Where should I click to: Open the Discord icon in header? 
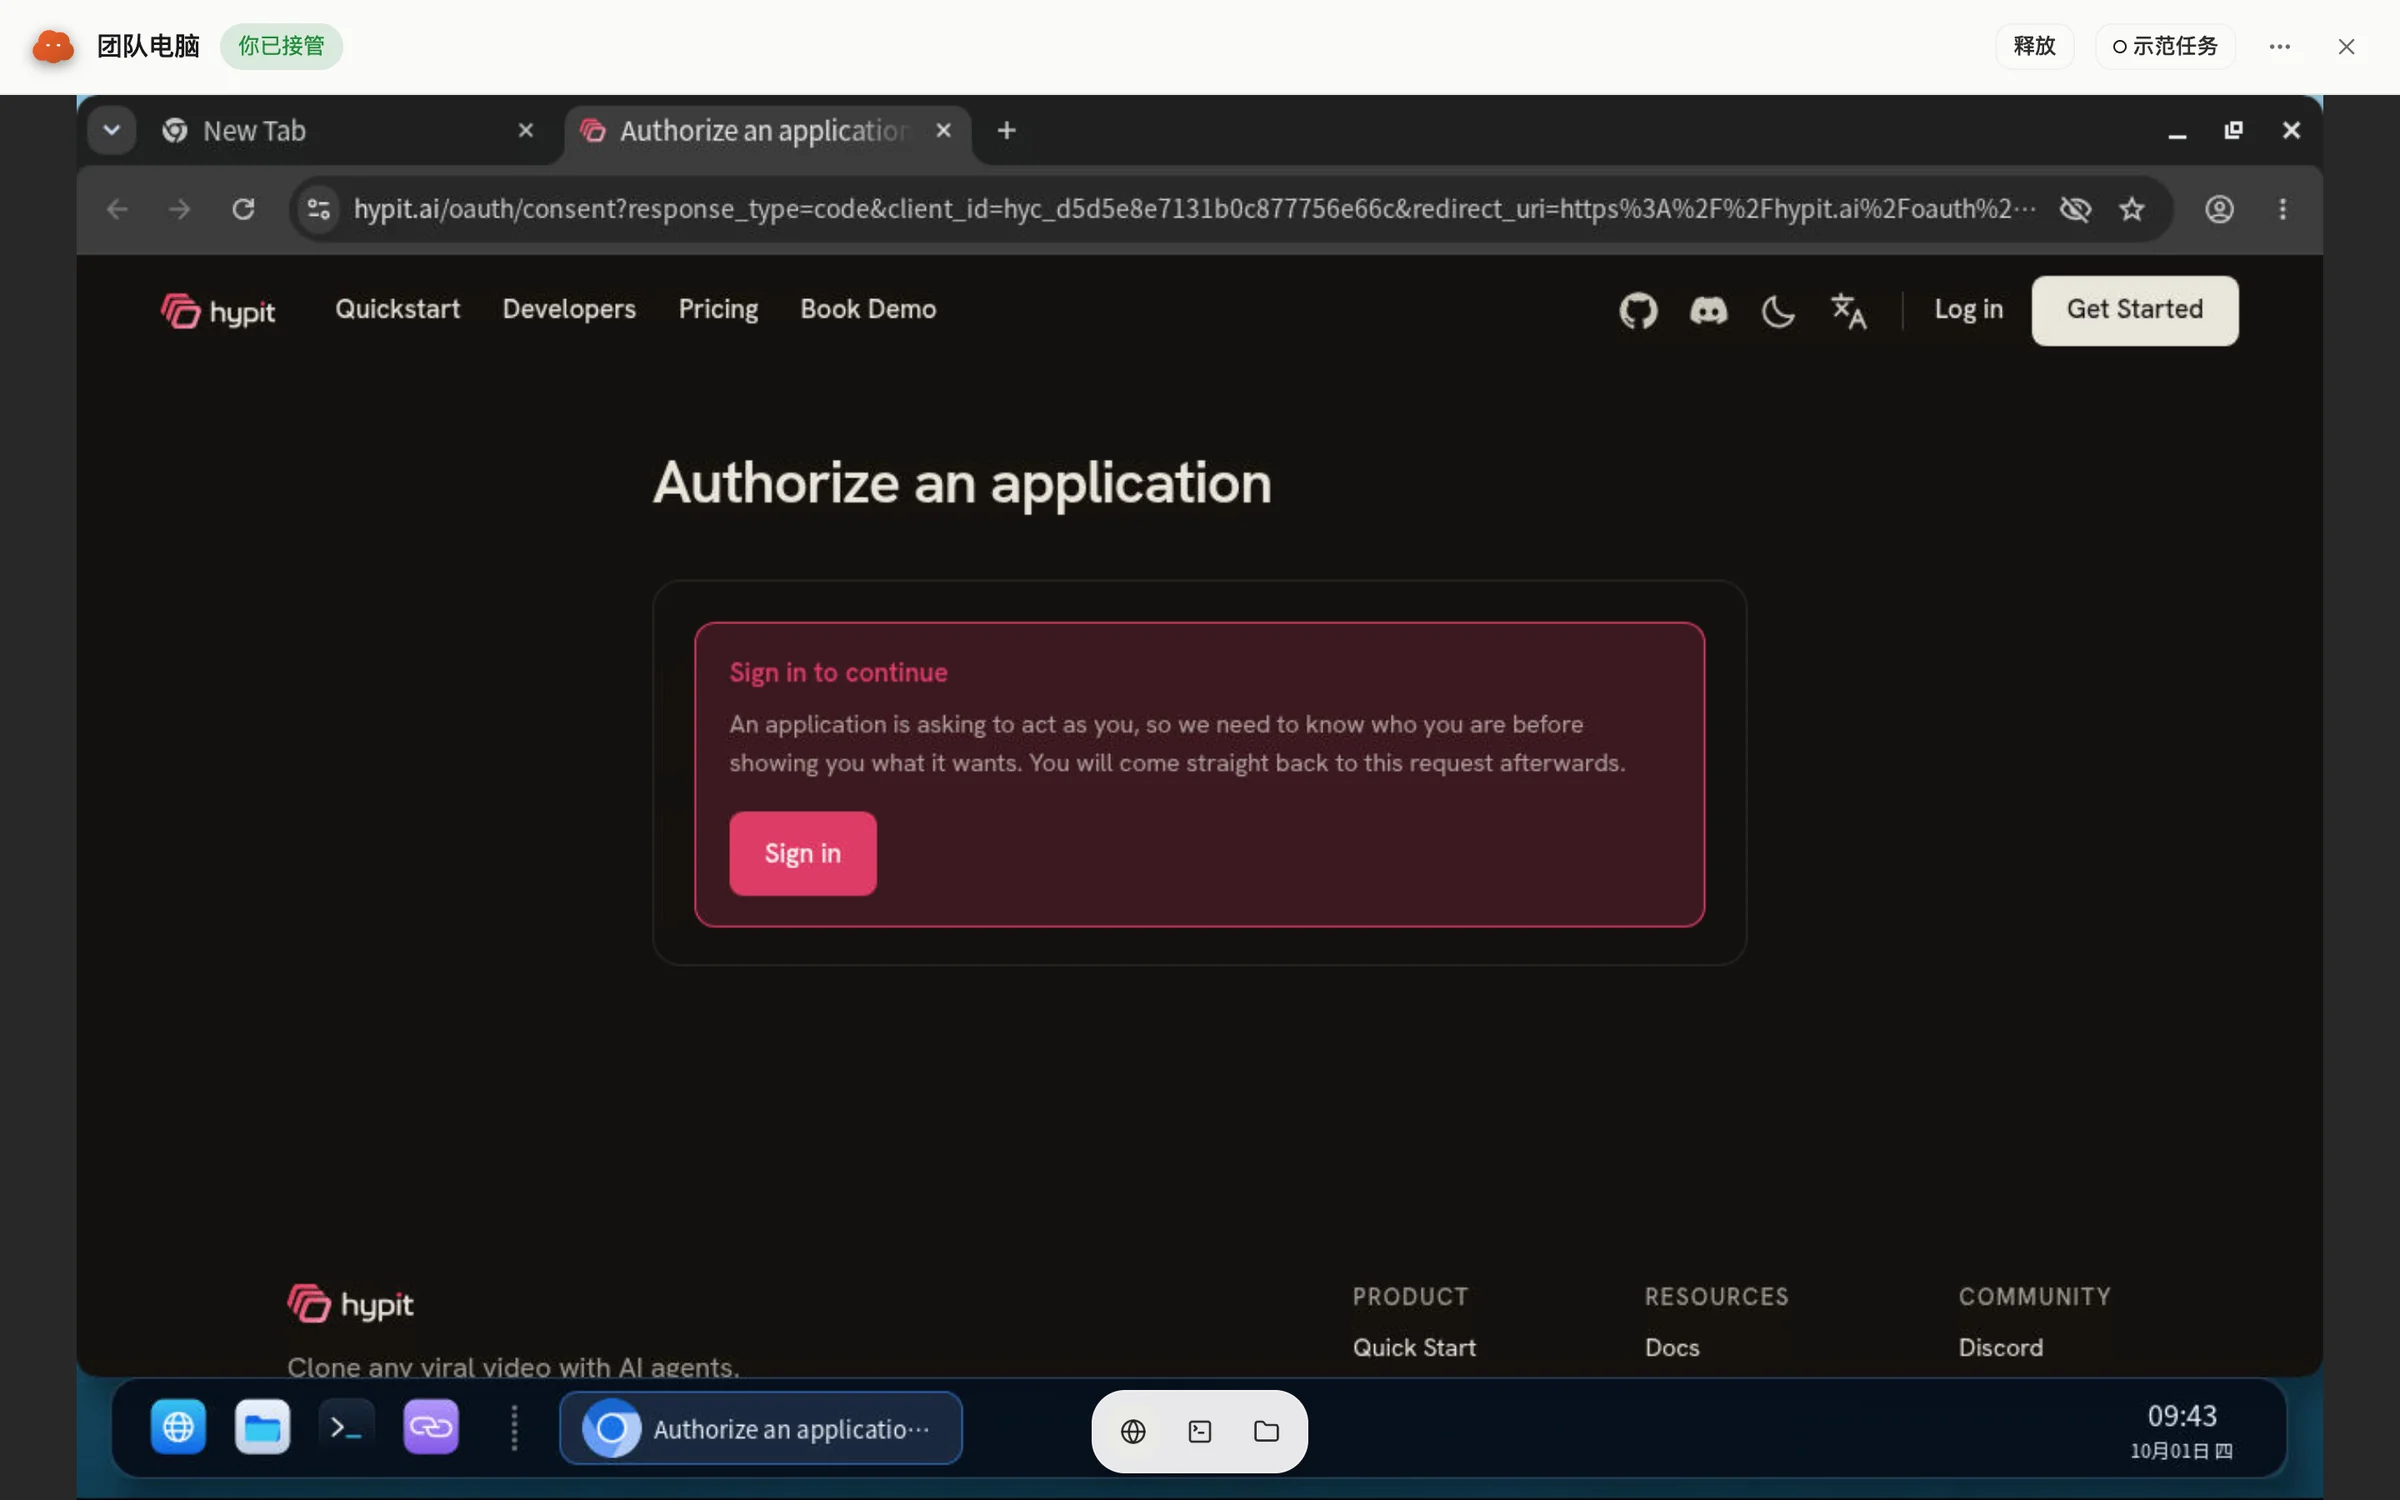point(1708,311)
